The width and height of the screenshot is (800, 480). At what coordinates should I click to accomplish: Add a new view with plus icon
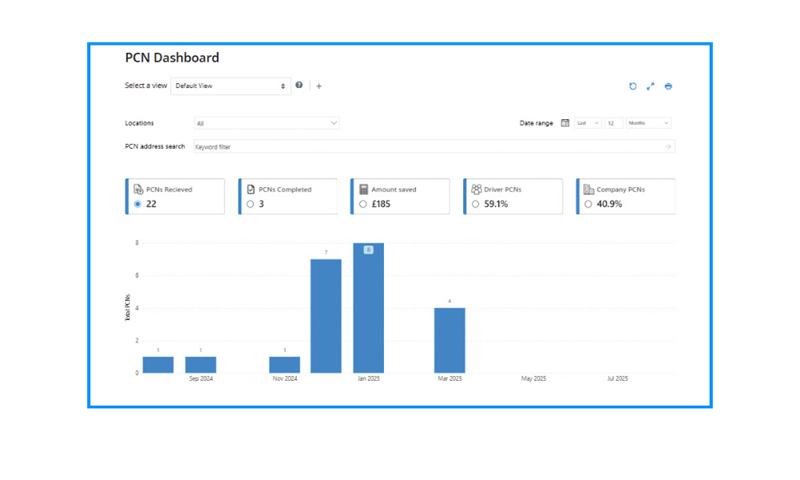click(x=319, y=86)
